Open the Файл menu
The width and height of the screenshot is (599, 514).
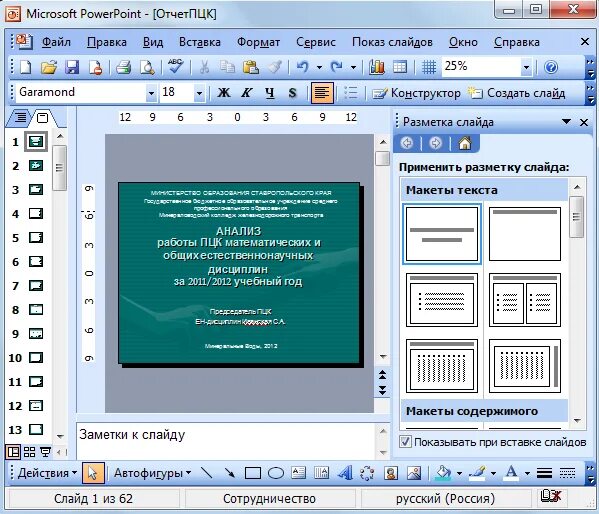[x=56, y=42]
